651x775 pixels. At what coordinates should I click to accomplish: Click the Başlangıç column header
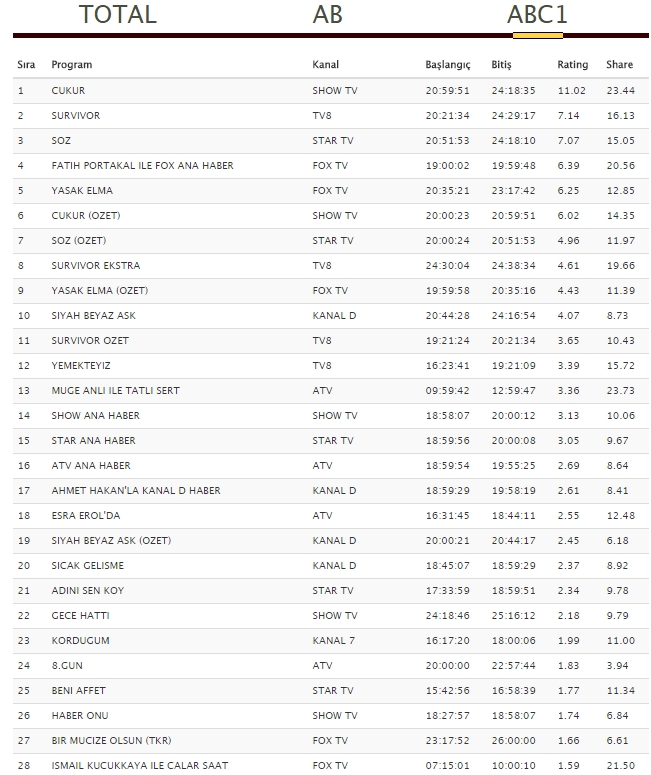(448, 65)
